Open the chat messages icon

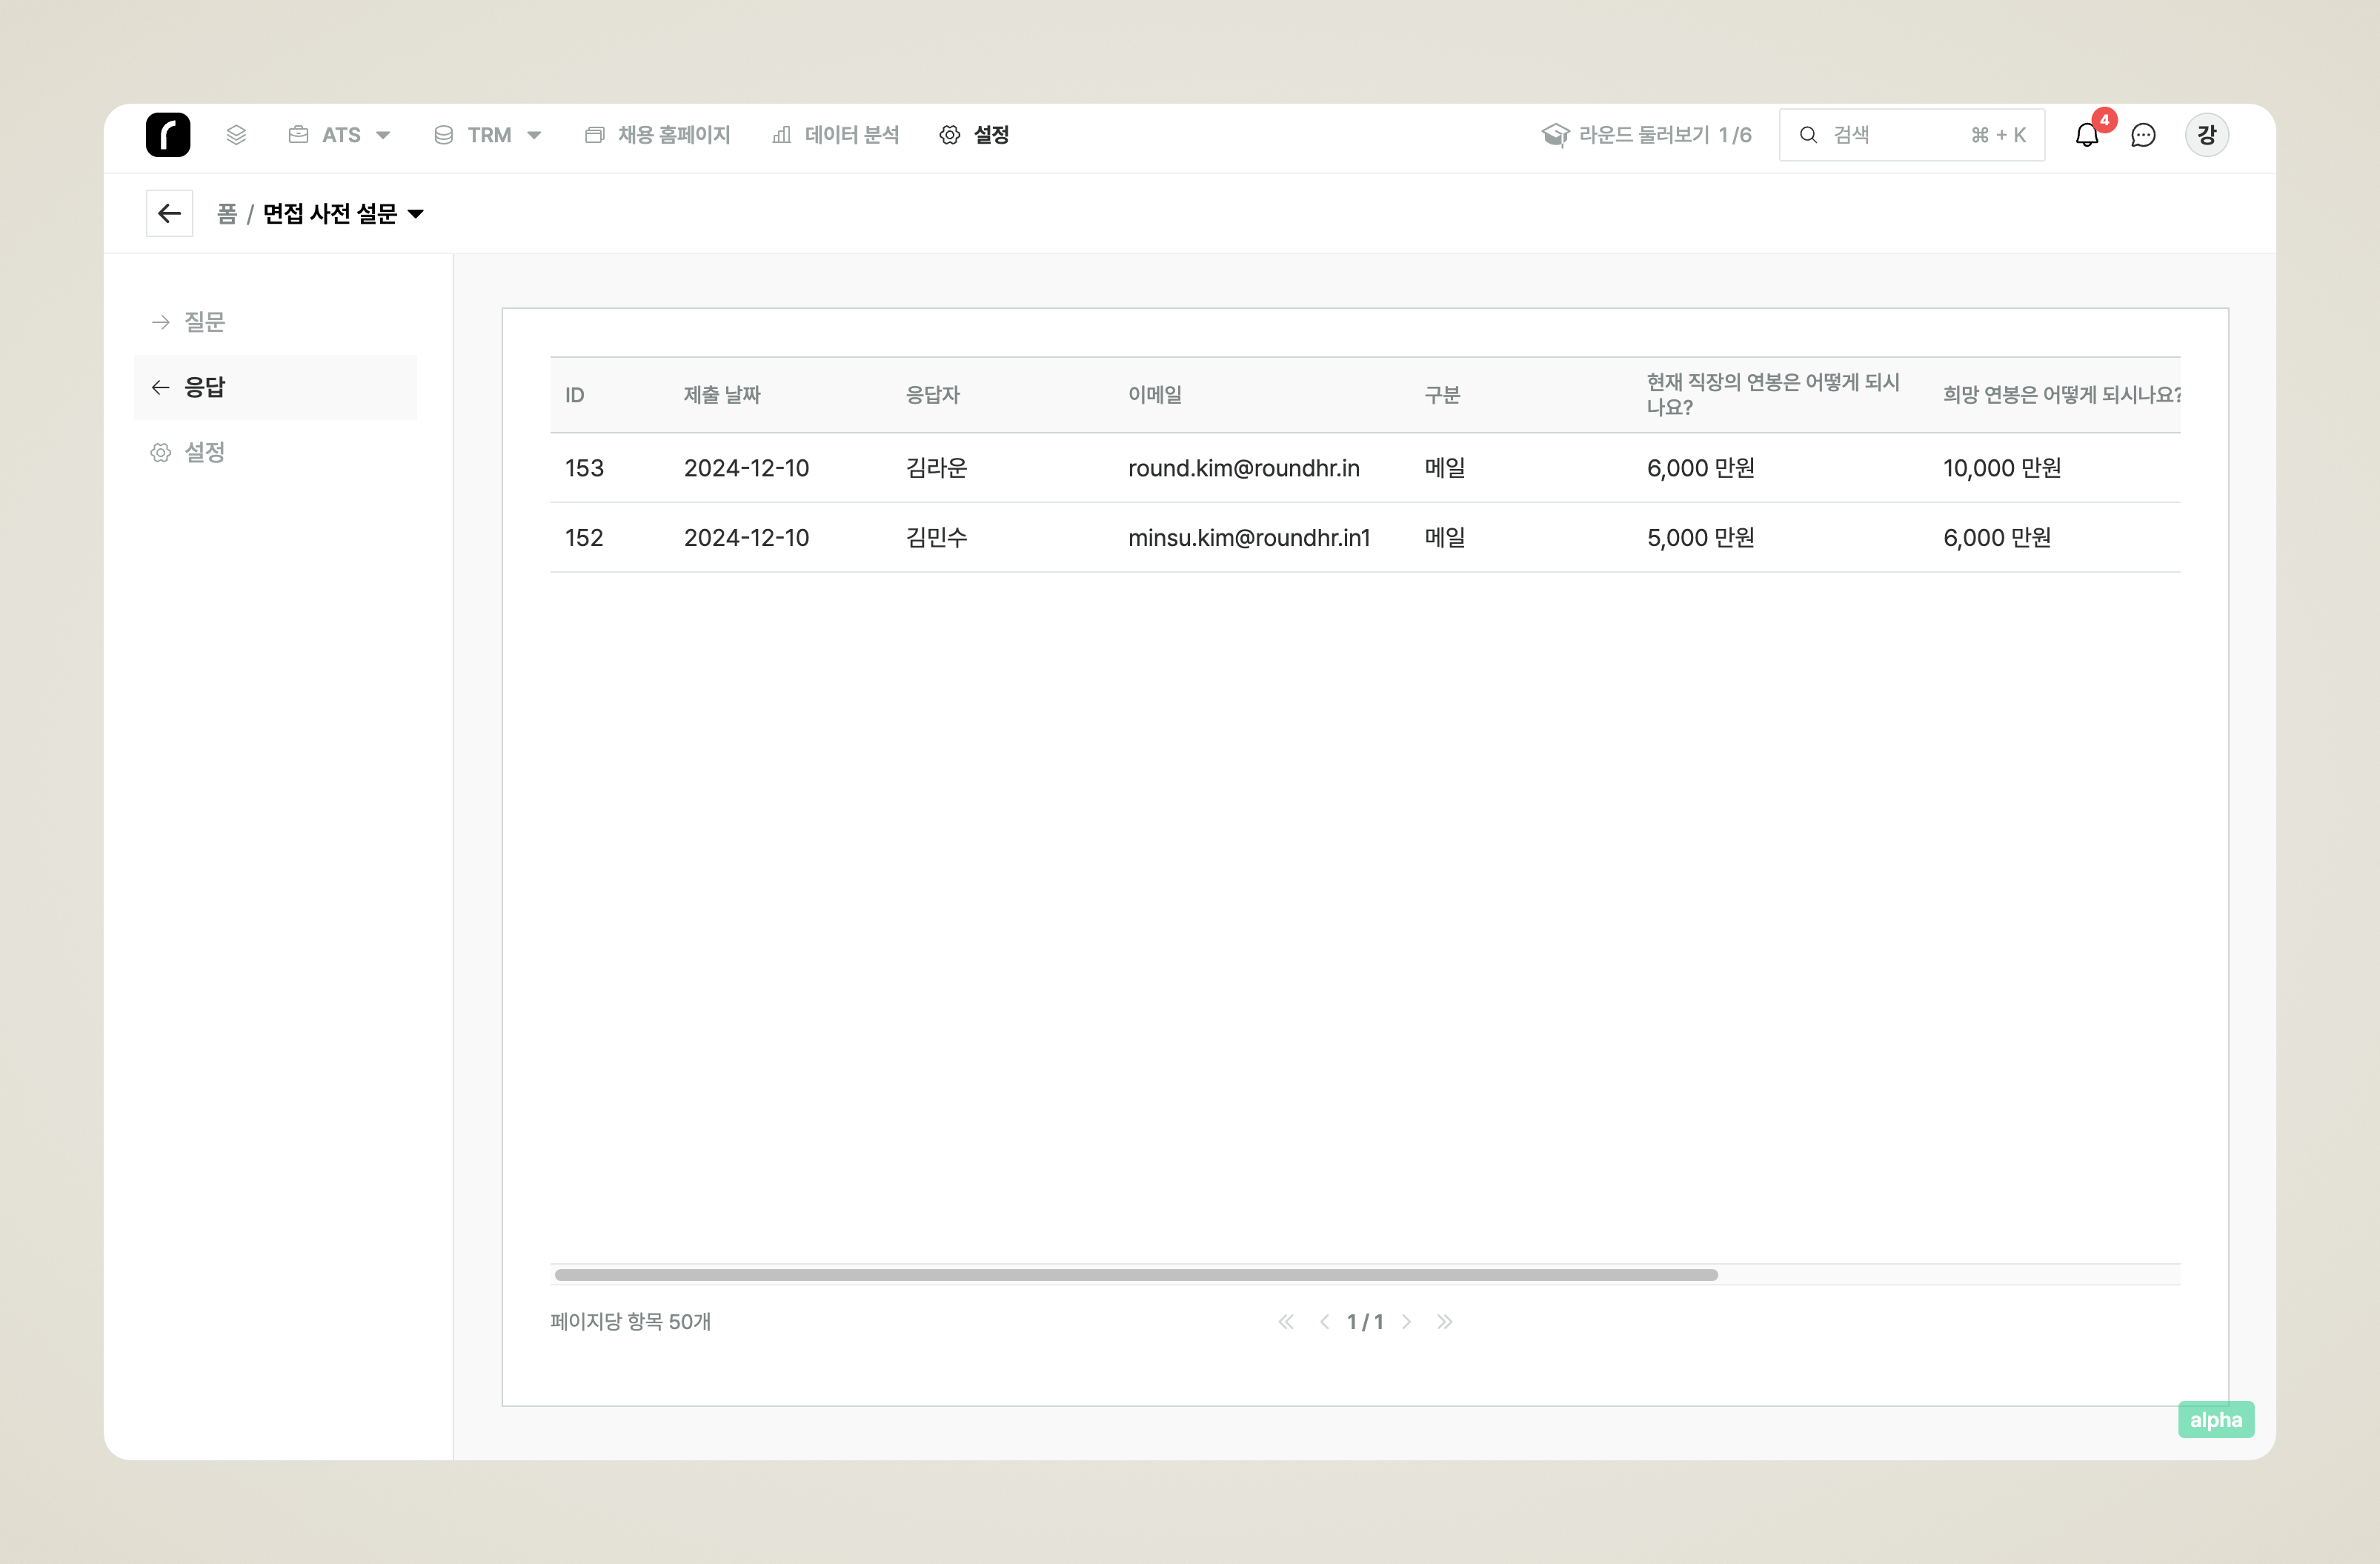click(x=2143, y=135)
